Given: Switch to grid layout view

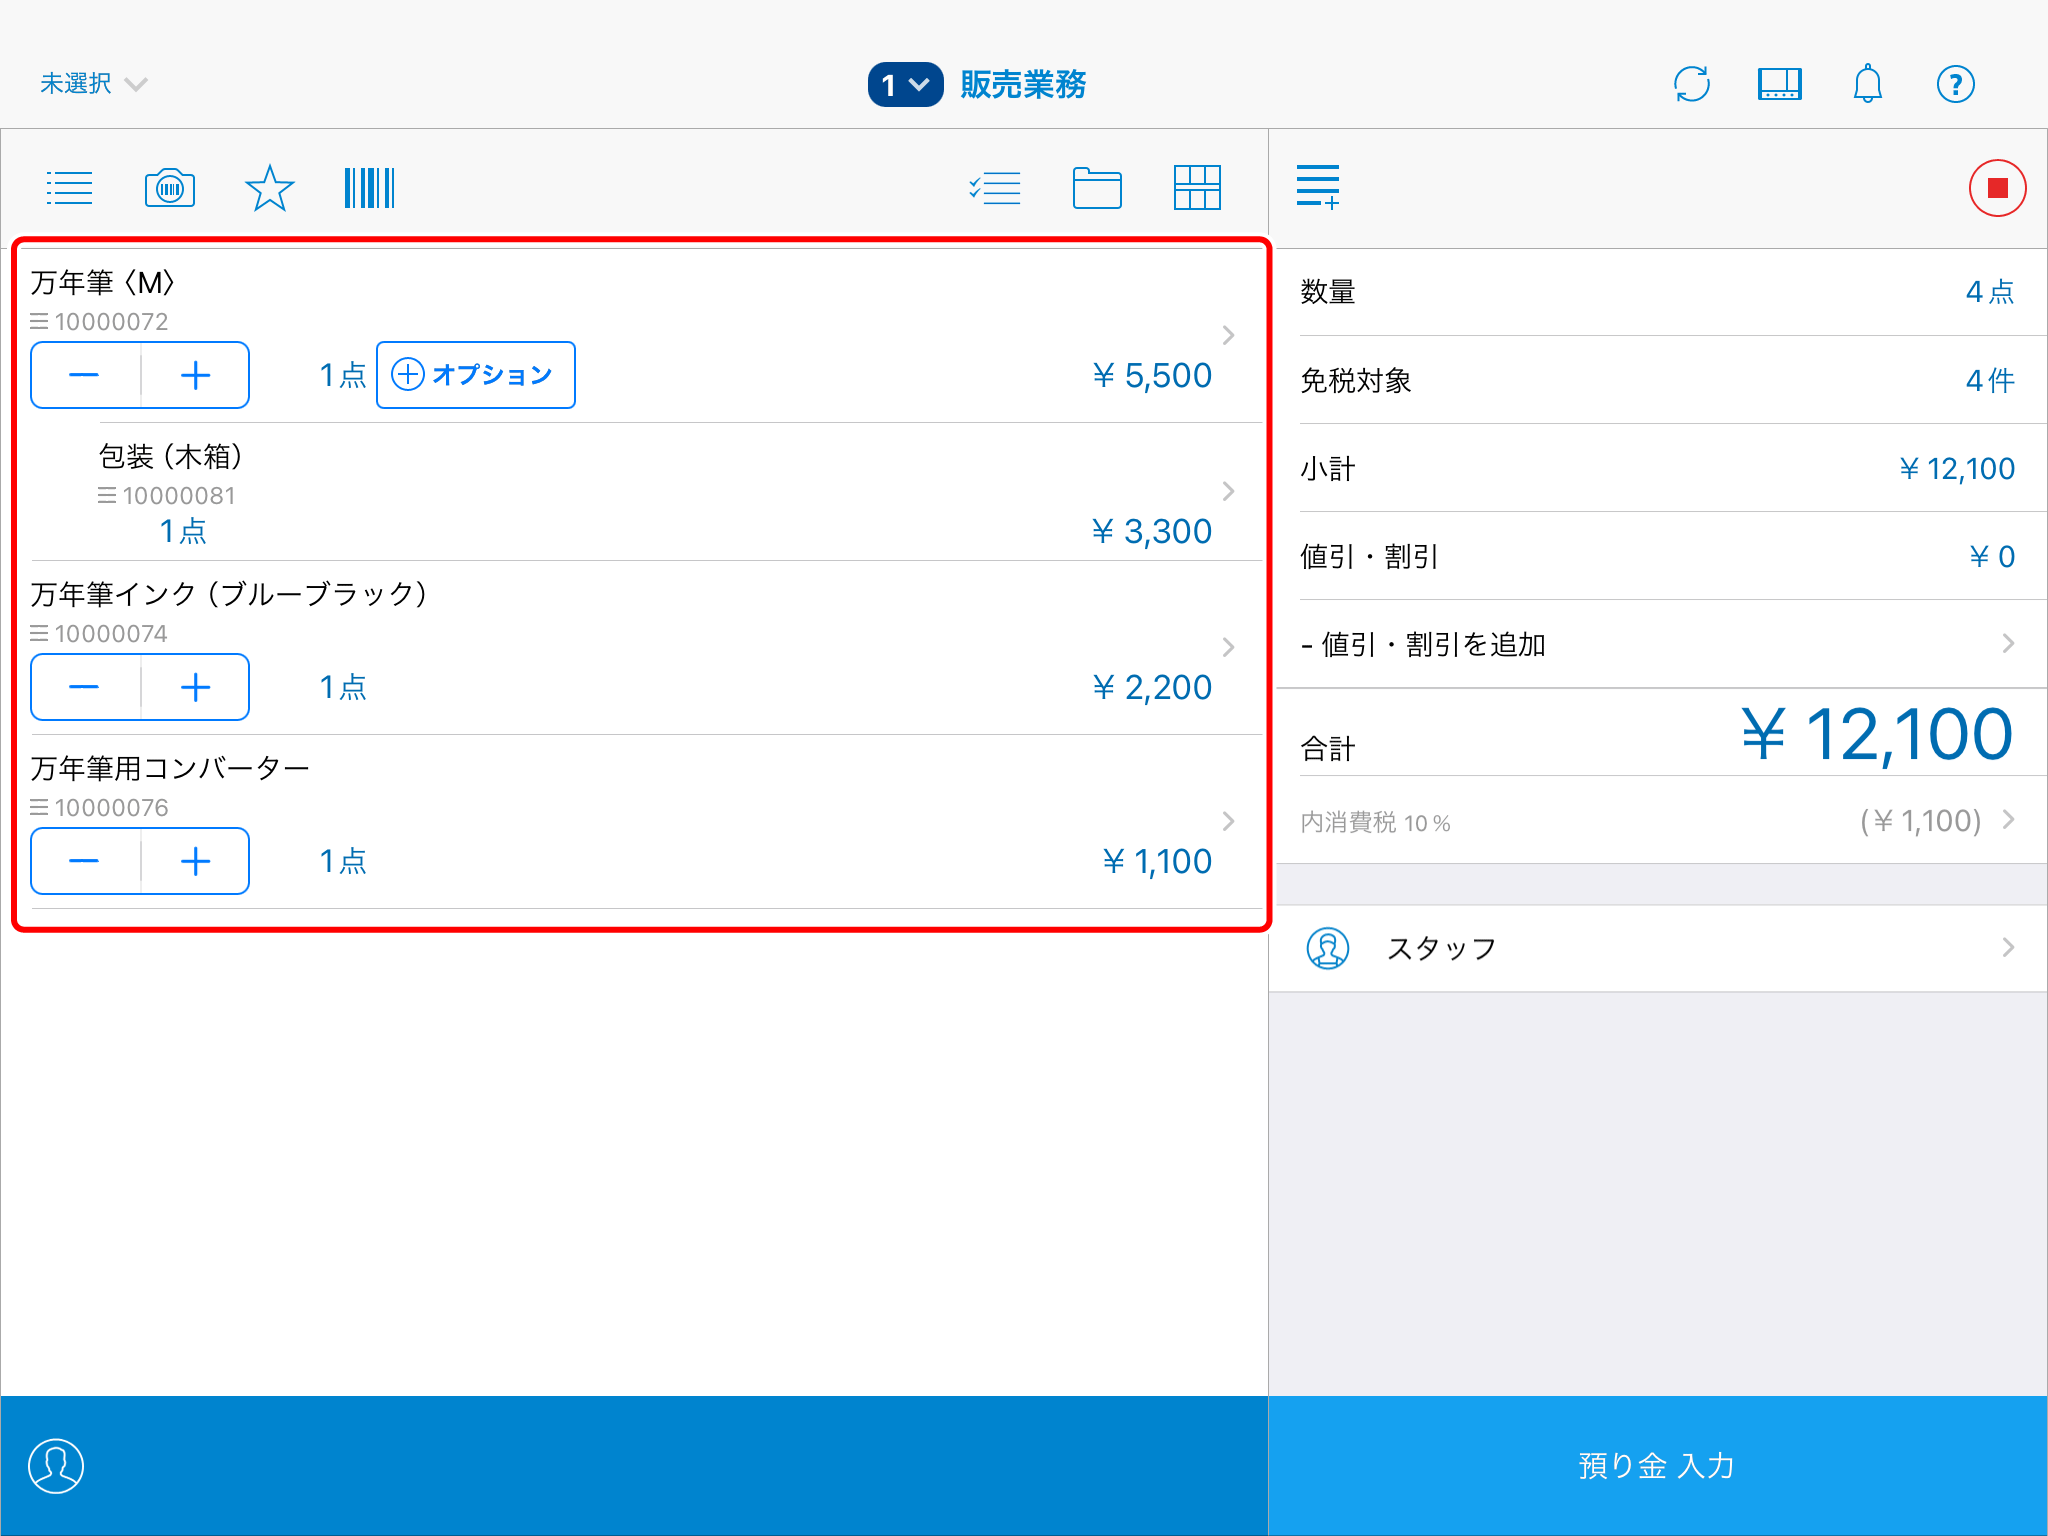Looking at the screenshot, I should (x=1197, y=188).
